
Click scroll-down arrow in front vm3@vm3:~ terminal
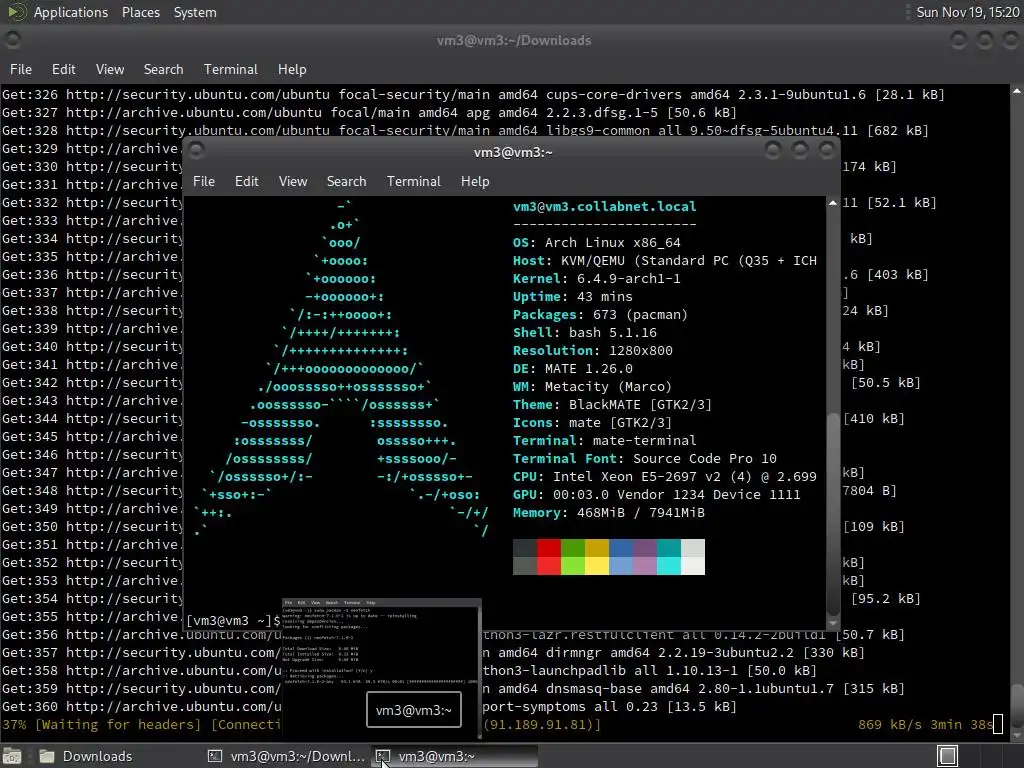(833, 623)
